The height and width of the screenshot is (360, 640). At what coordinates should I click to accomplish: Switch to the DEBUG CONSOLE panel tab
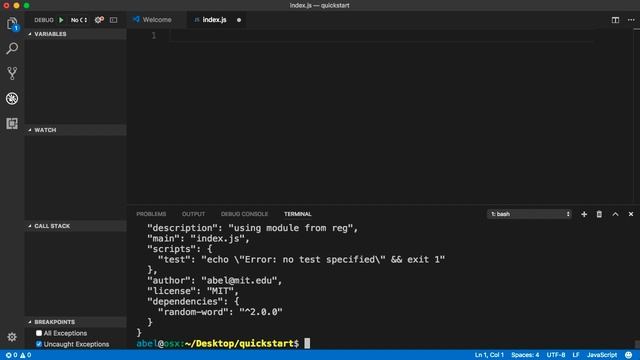(244, 214)
